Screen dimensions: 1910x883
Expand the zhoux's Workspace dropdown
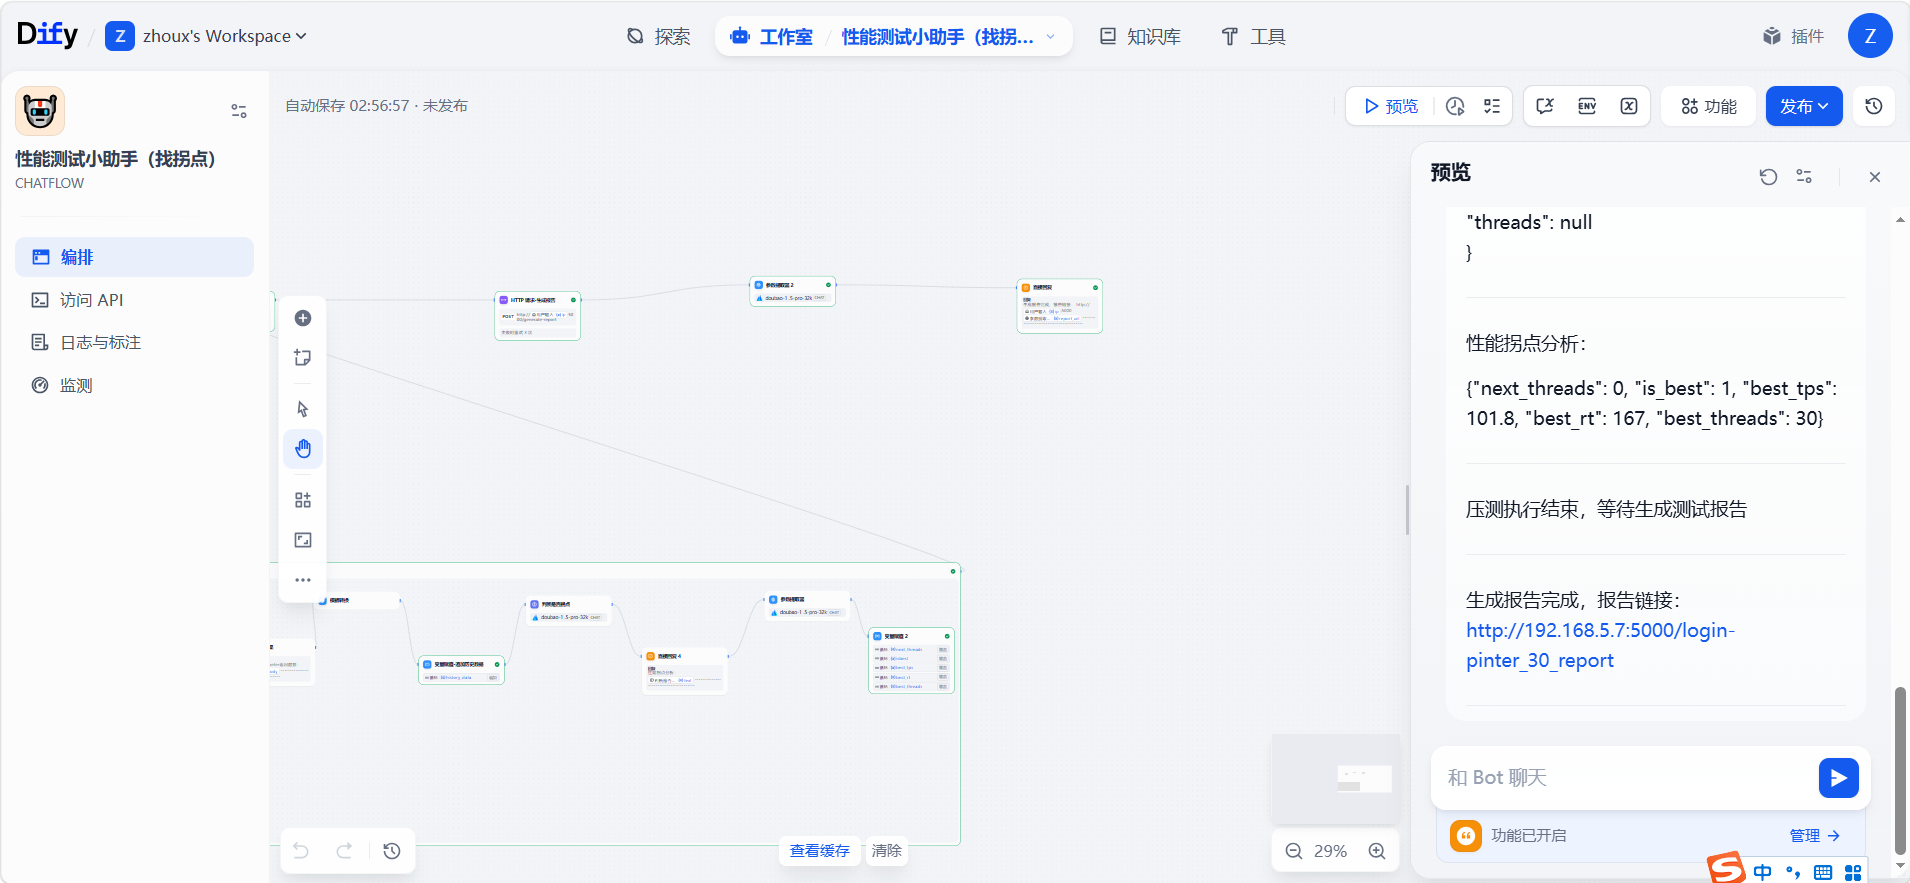[224, 36]
